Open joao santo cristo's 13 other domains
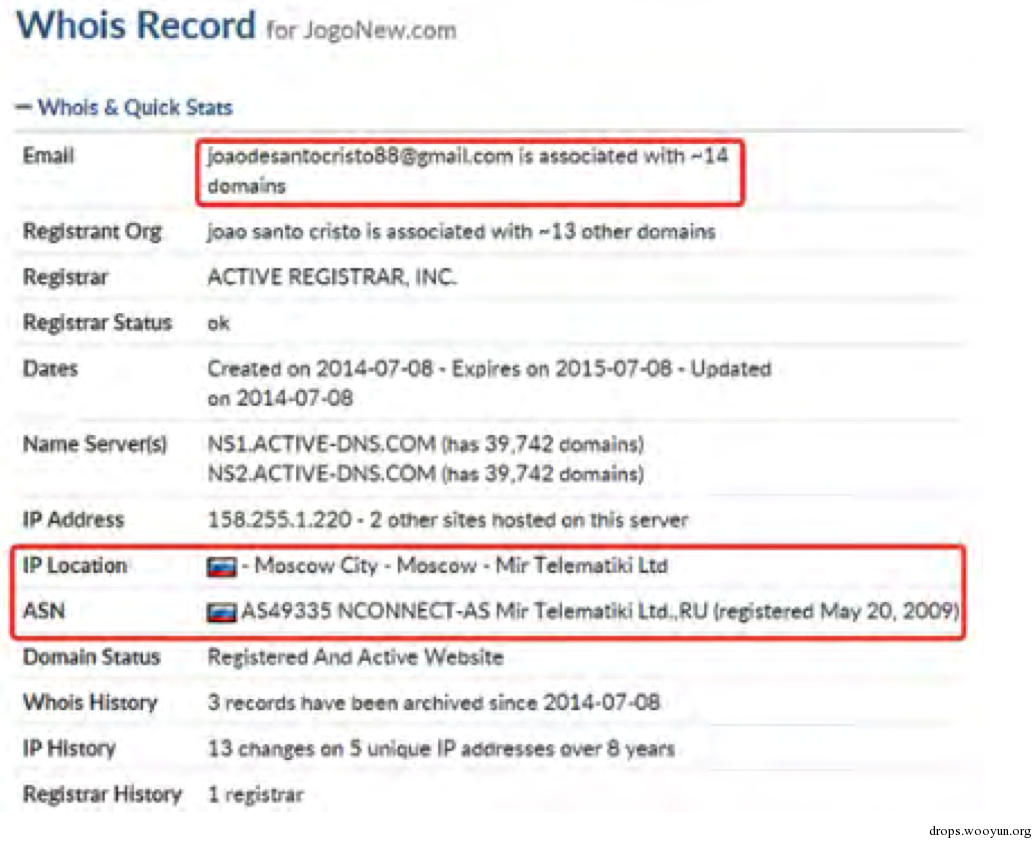 point(461,232)
